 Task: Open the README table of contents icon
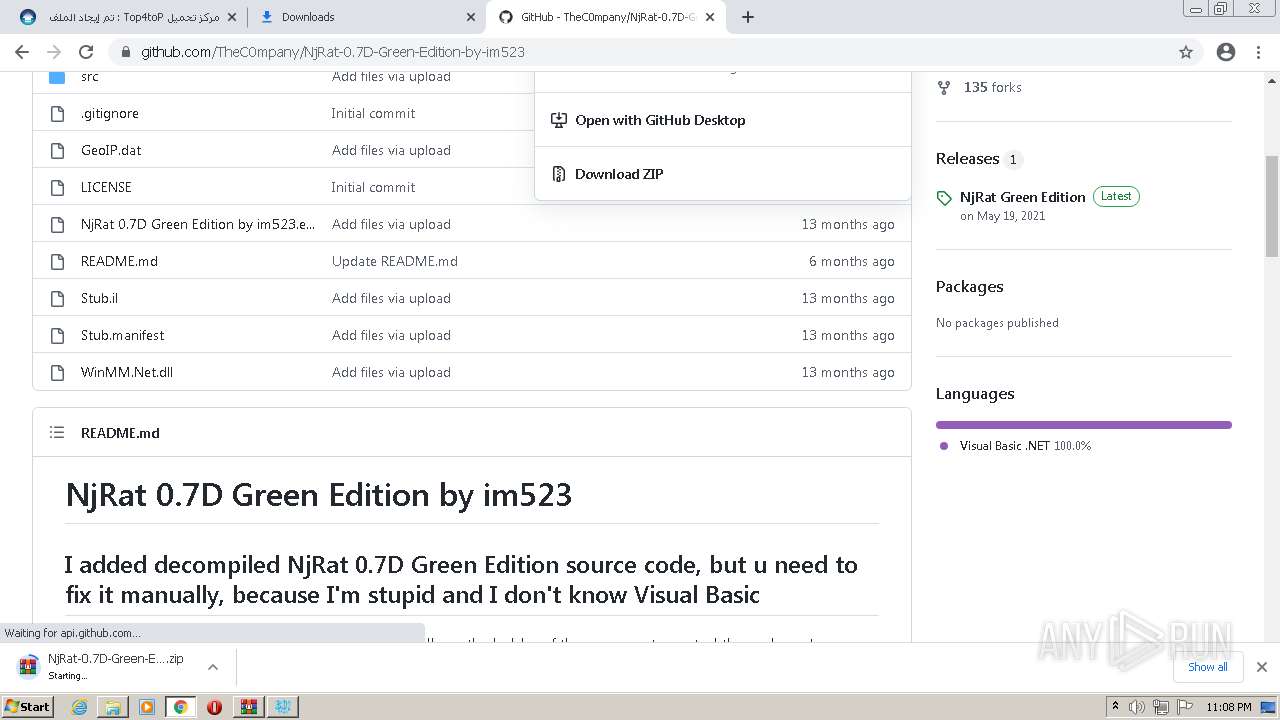tap(57, 433)
